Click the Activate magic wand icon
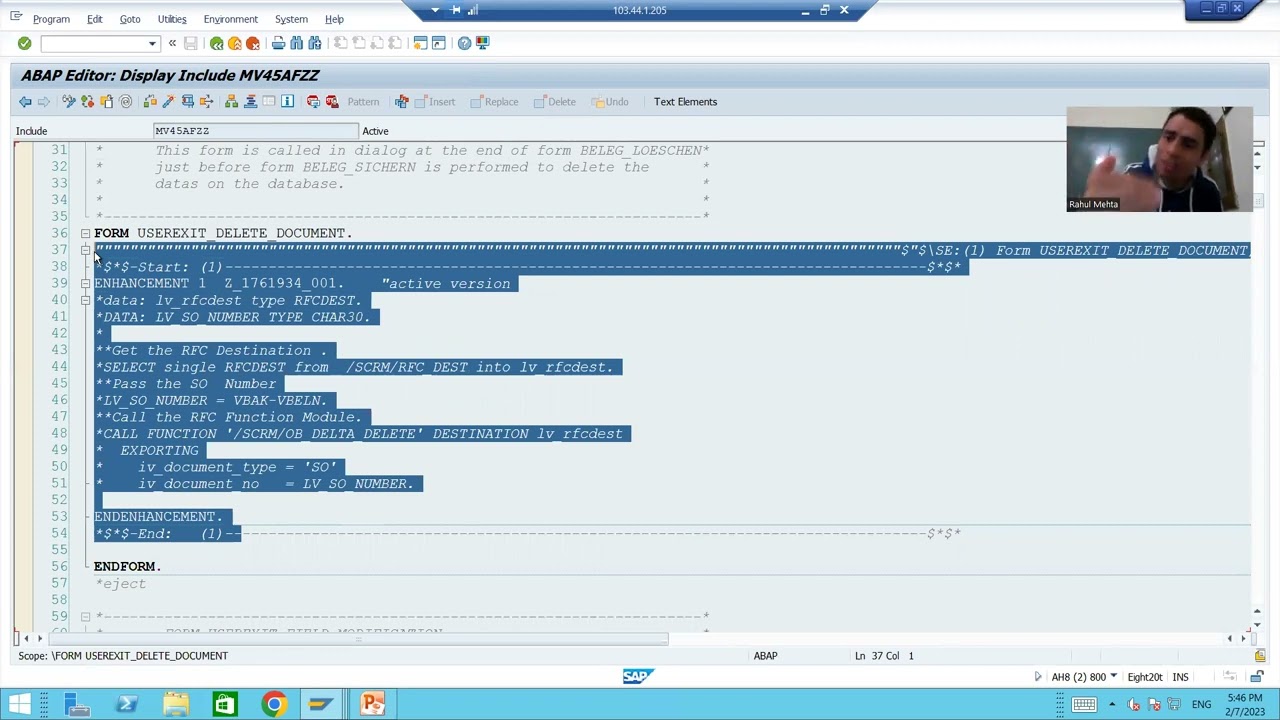 168,102
